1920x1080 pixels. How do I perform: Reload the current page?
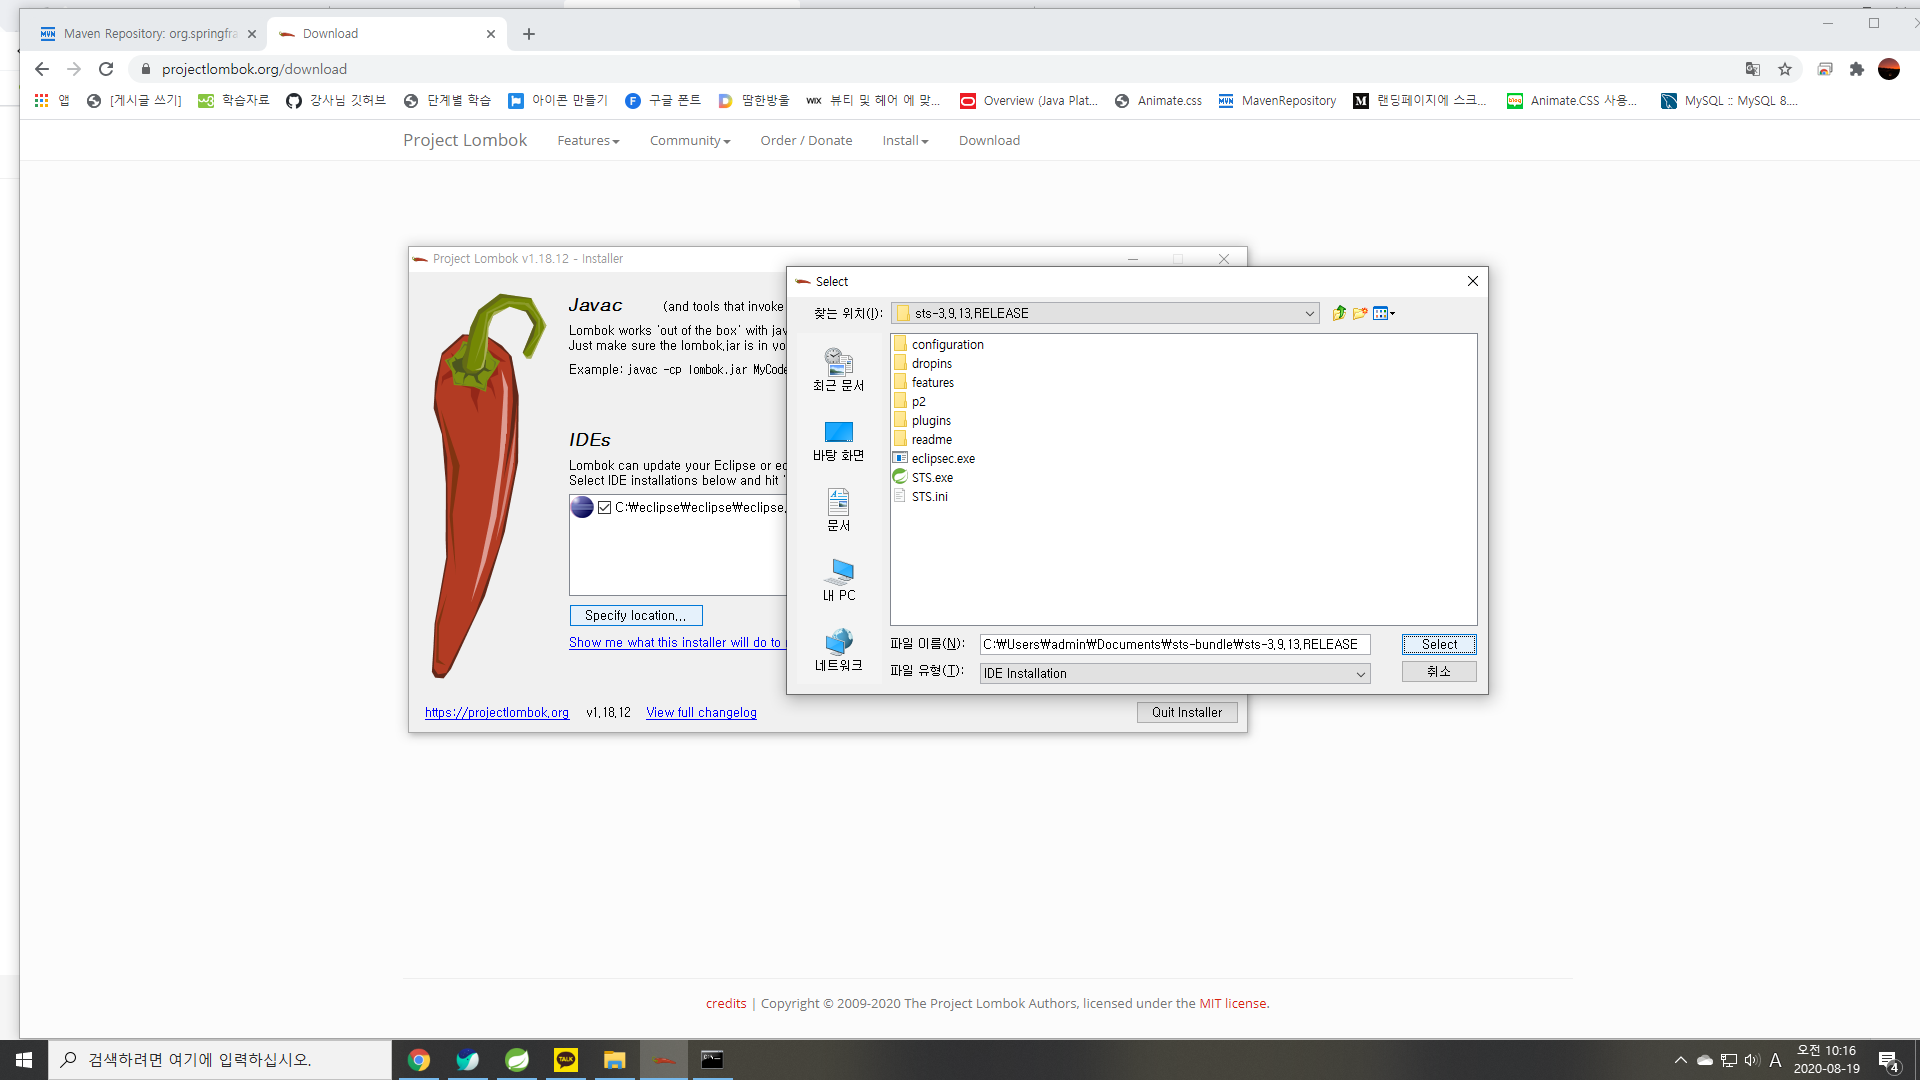(106, 69)
